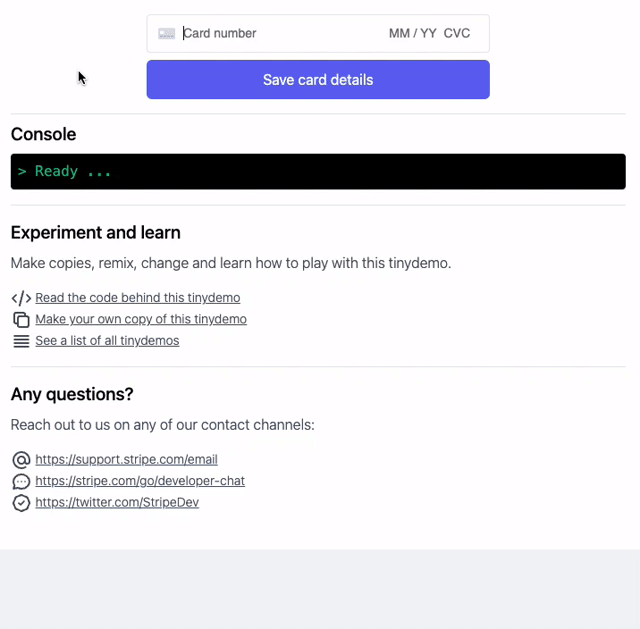
Task: Click the list lines icon beside See a list
Action: (21, 341)
